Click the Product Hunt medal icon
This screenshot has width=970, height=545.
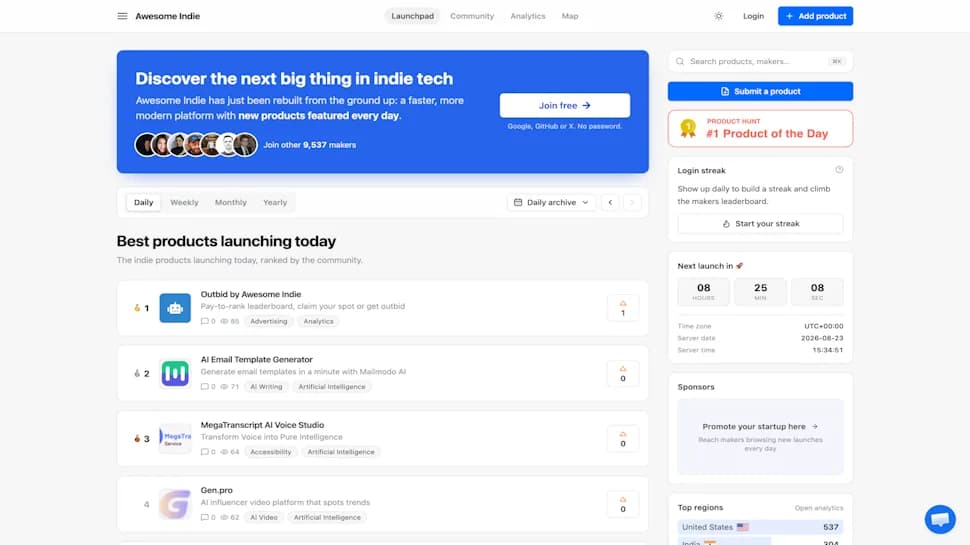pyautogui.click(x=688, y=128)
